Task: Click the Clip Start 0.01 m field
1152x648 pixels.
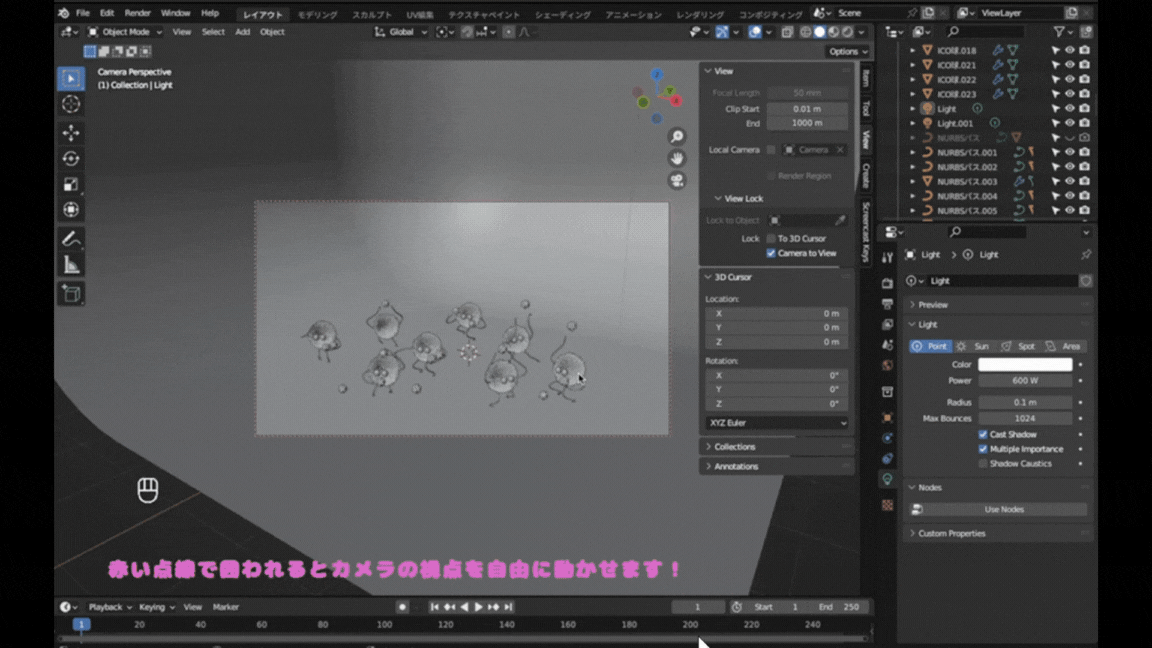Action: (x=807, y=109)
